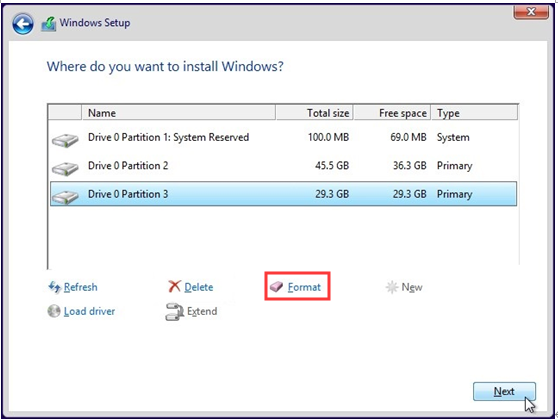Viewport: 558px width, 420px height.
Task: Click the 45.5 GB total size cell
Action: pos(332,166)
